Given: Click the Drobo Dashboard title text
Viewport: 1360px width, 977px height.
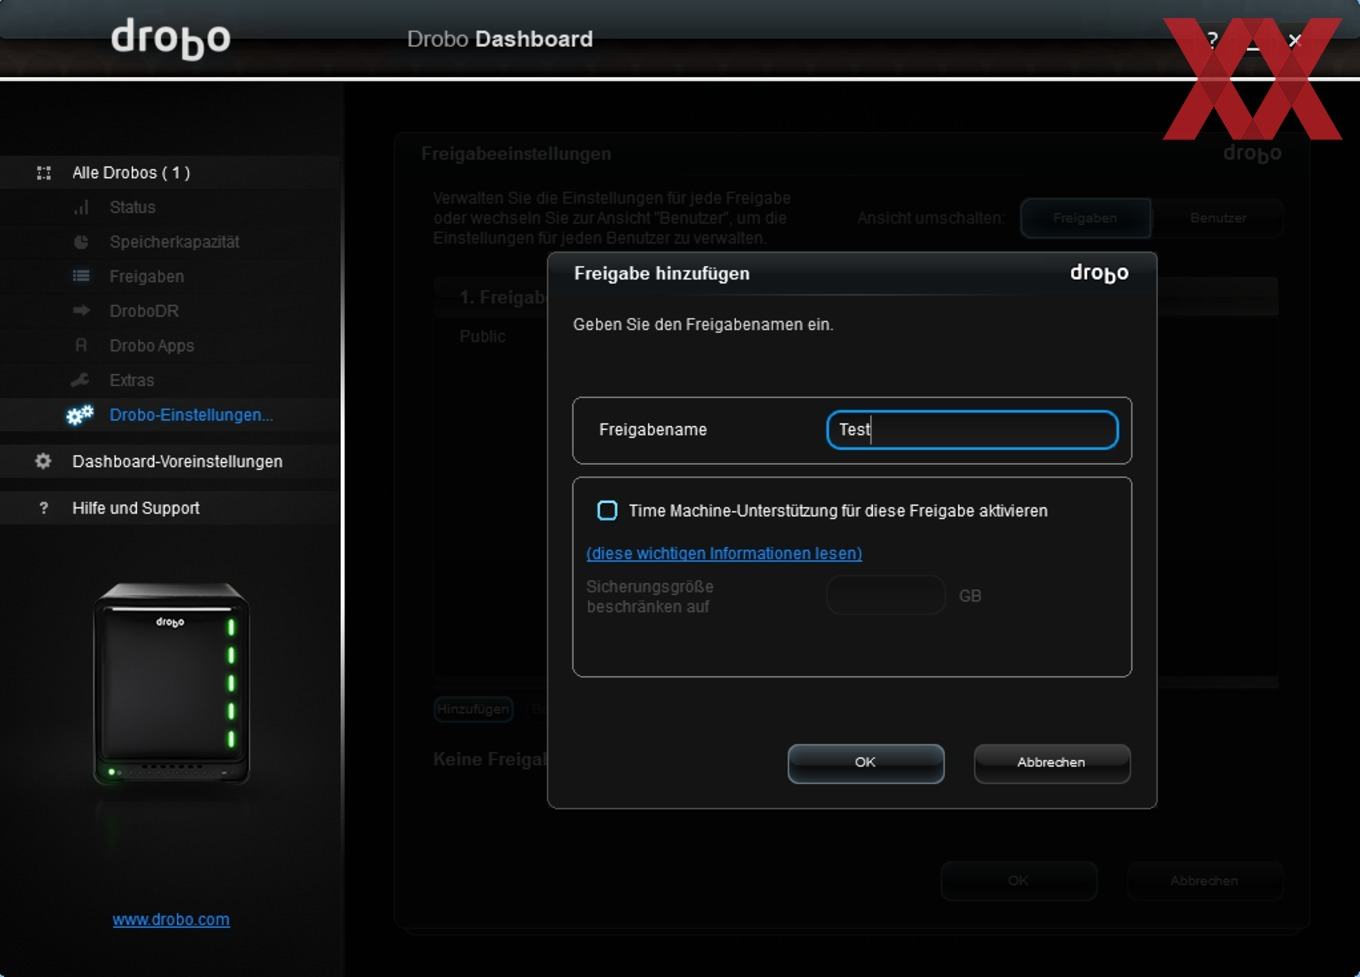Looking at the screenshot, I should [x=500, y=39].
